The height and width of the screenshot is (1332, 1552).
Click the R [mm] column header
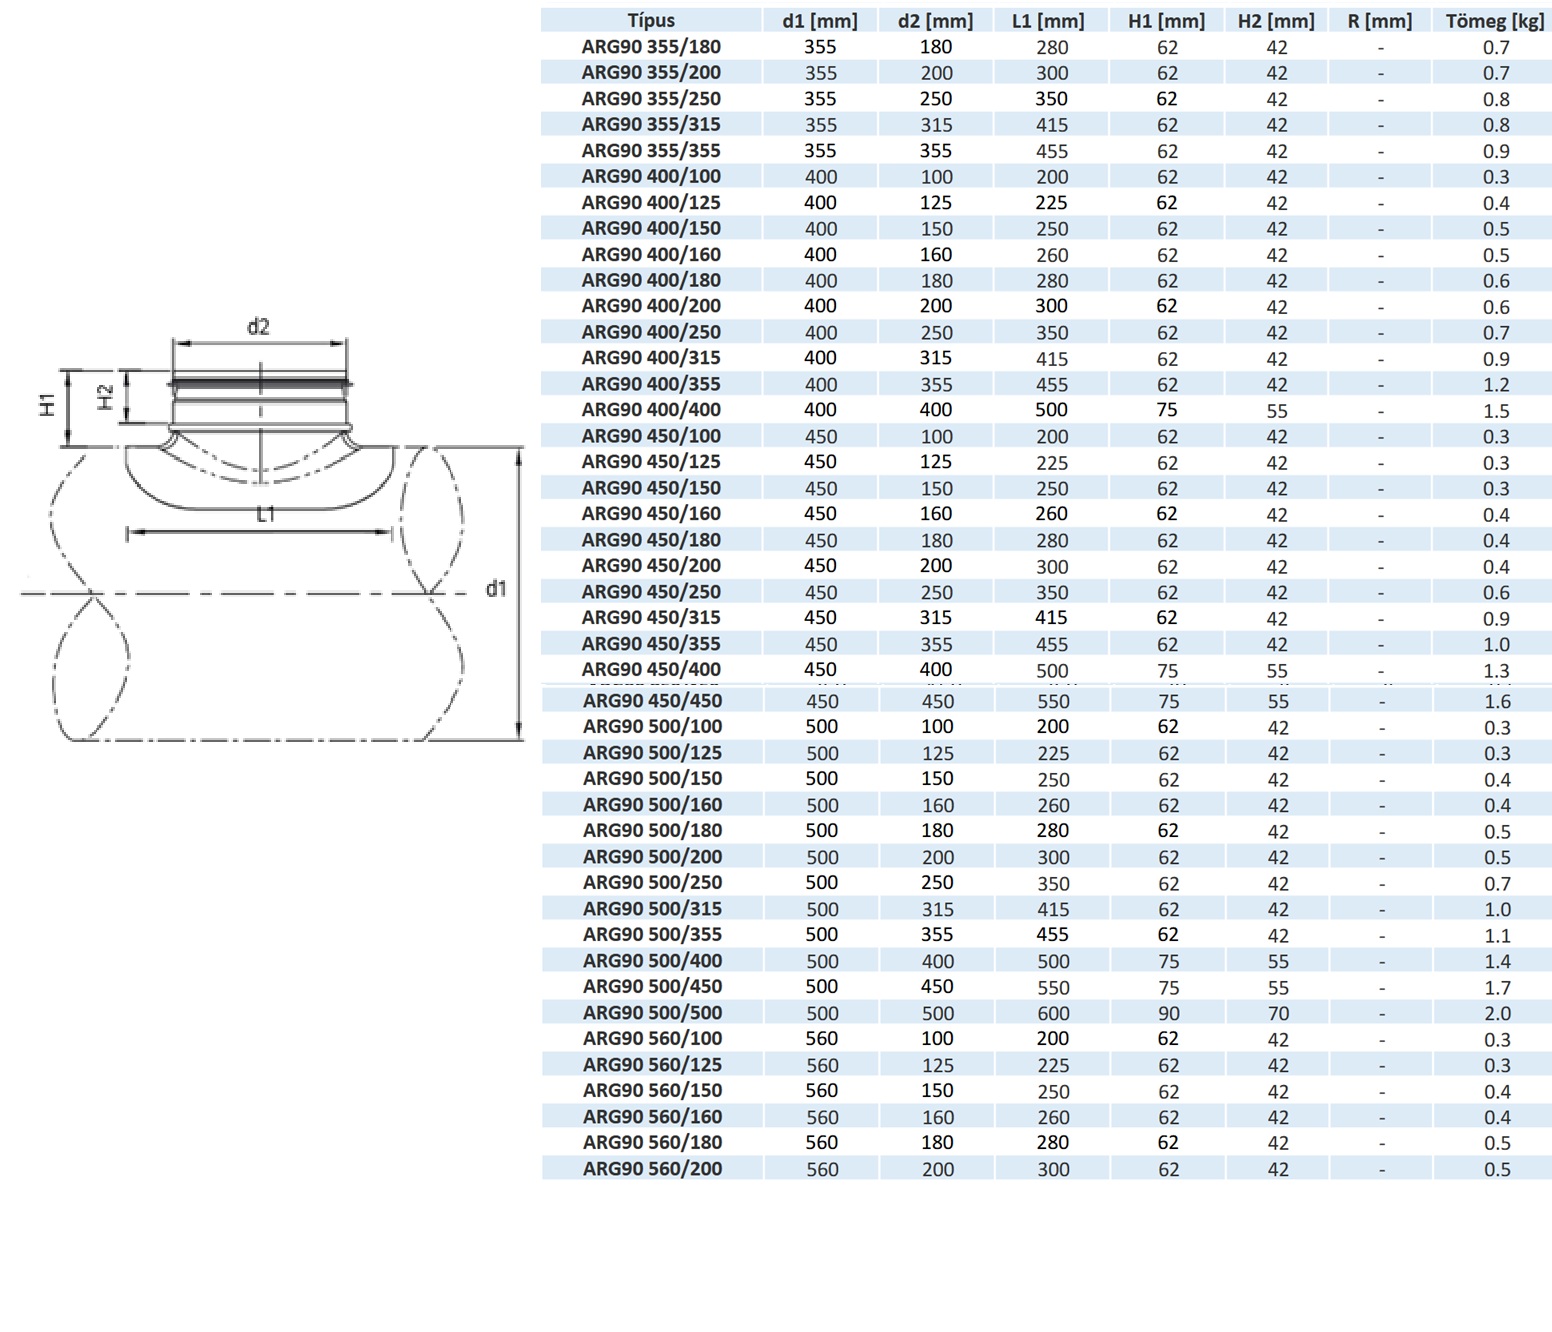[x=1380, y=21]
